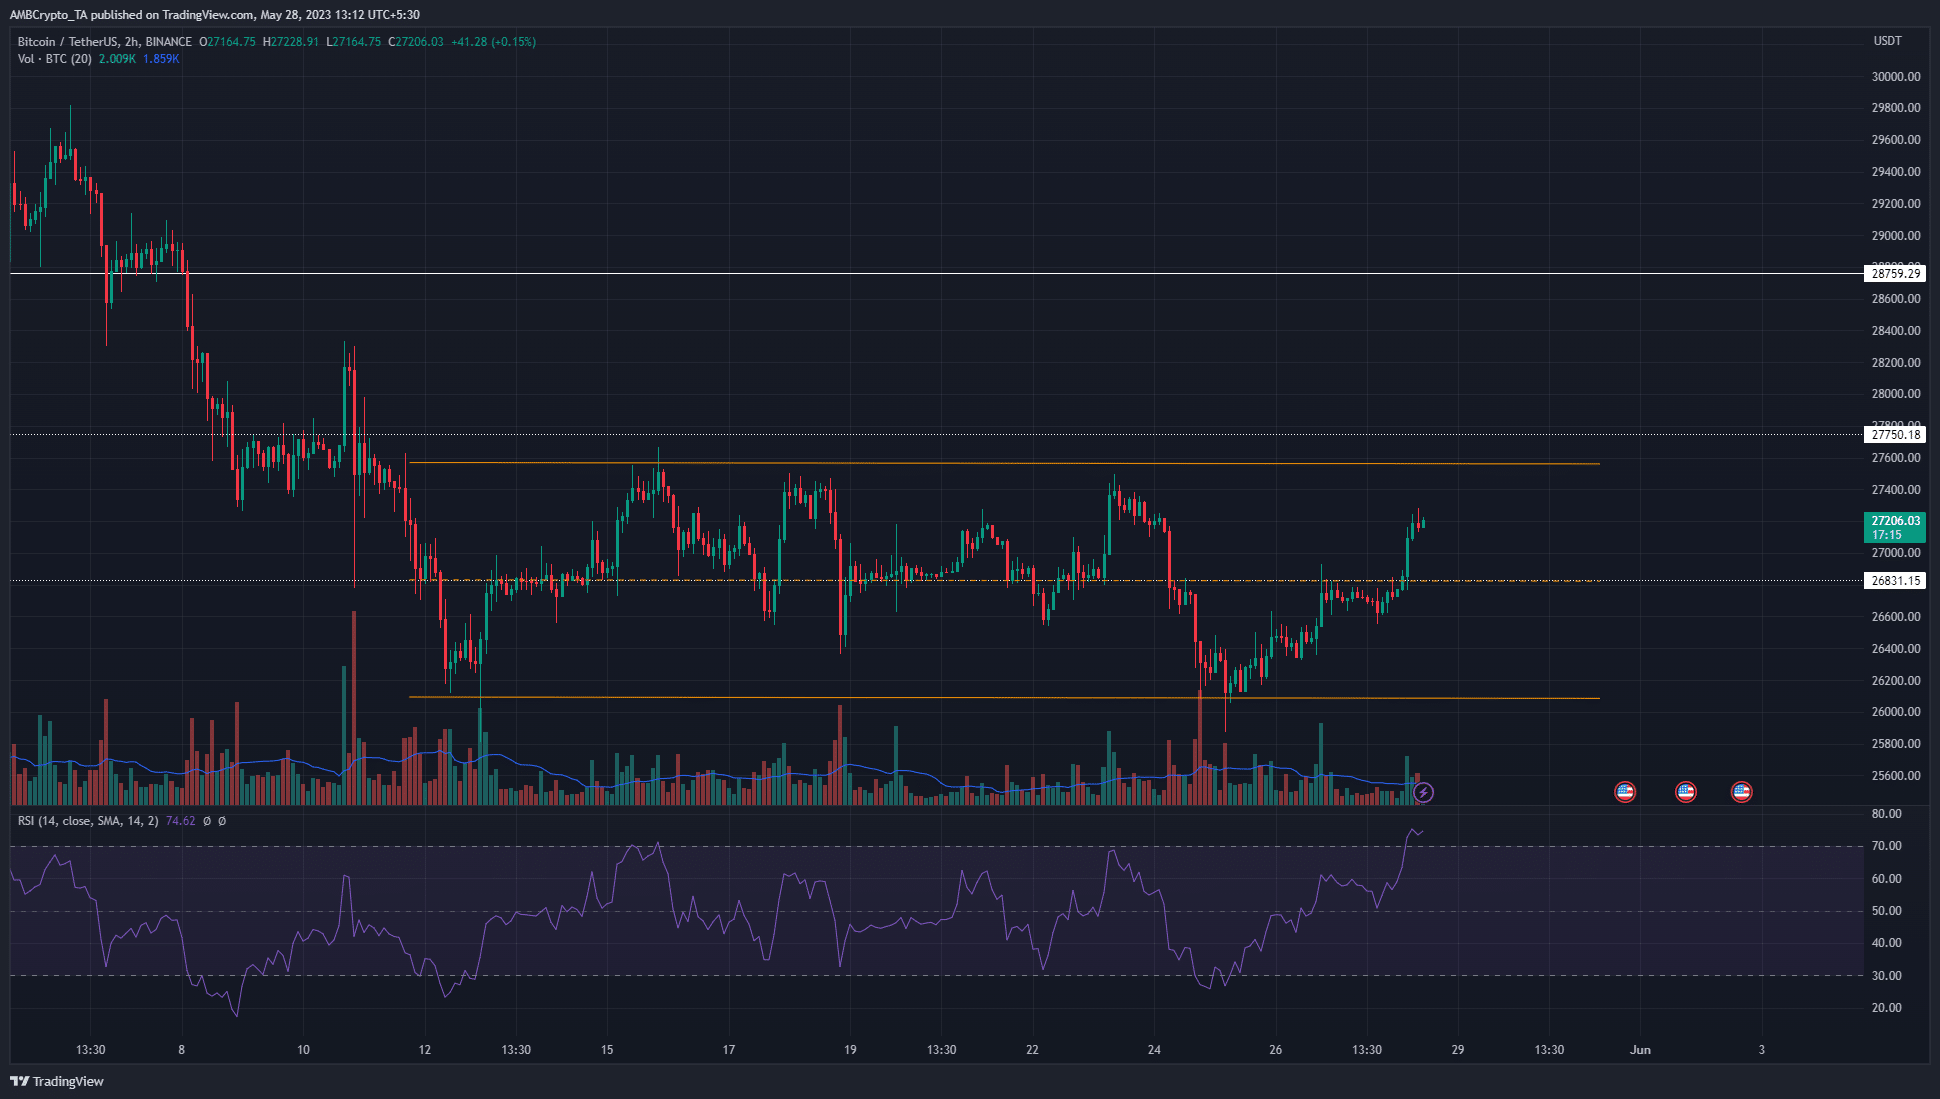This screenshot has height=1099, width=1940.
Task: Click the RSI (14, close, SMA) indicator legend
Action: 88,821
